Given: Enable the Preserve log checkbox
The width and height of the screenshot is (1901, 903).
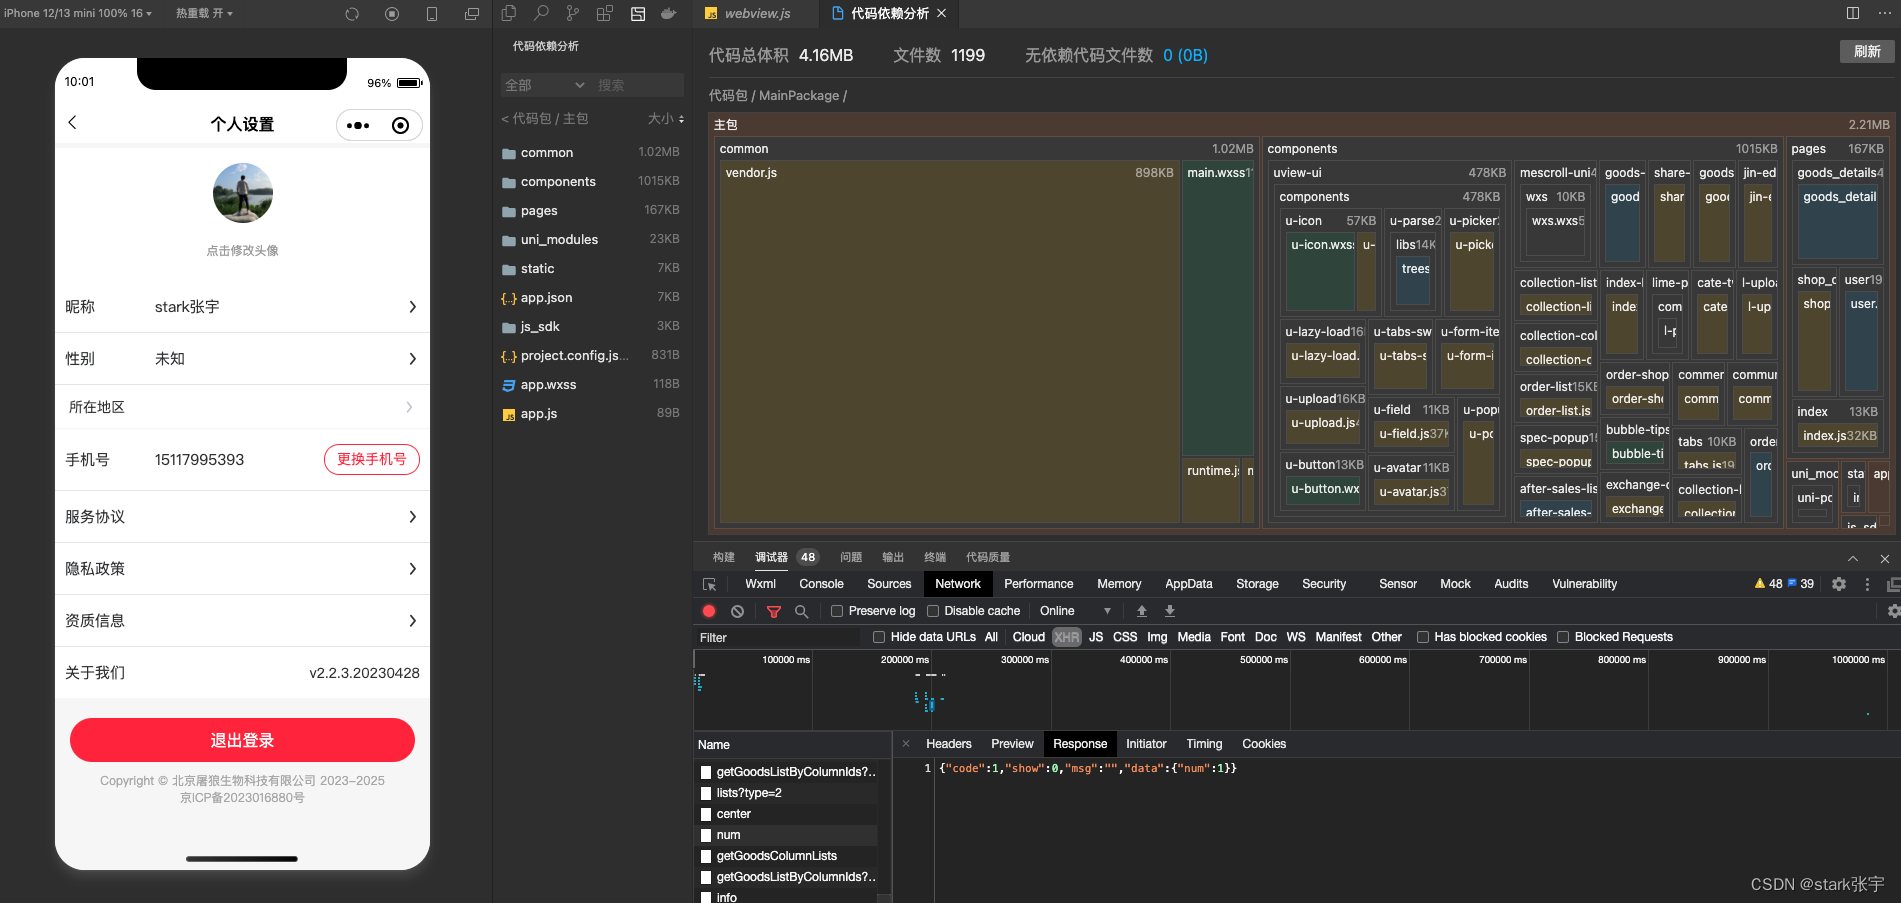Looking at the screenshot, I should [837, 611].
